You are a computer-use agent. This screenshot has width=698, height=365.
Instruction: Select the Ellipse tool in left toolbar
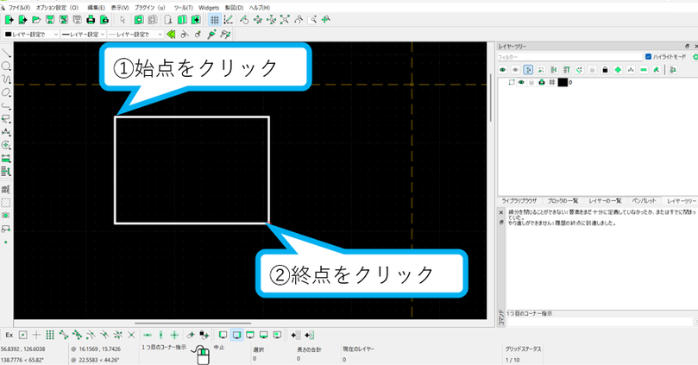pyautogui.click(x=6, y=93)
